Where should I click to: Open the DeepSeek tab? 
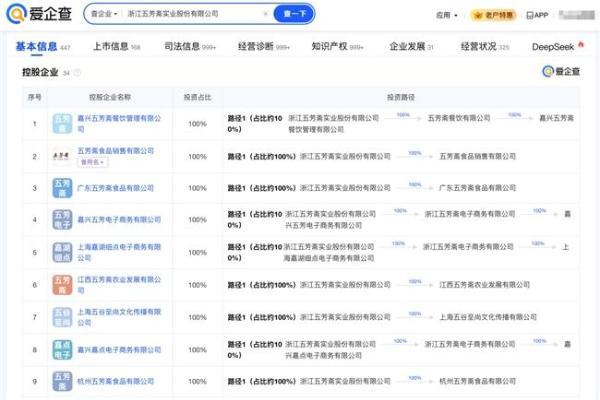558,47
